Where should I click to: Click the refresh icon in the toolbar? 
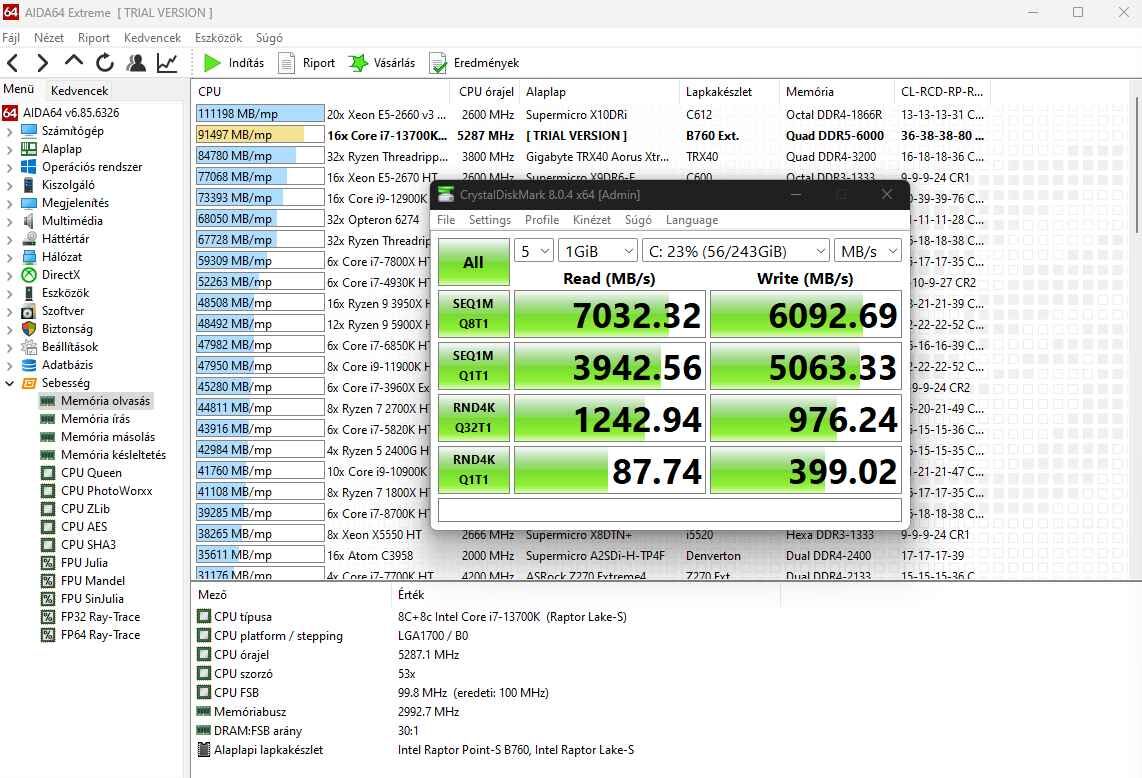(105, 63)
